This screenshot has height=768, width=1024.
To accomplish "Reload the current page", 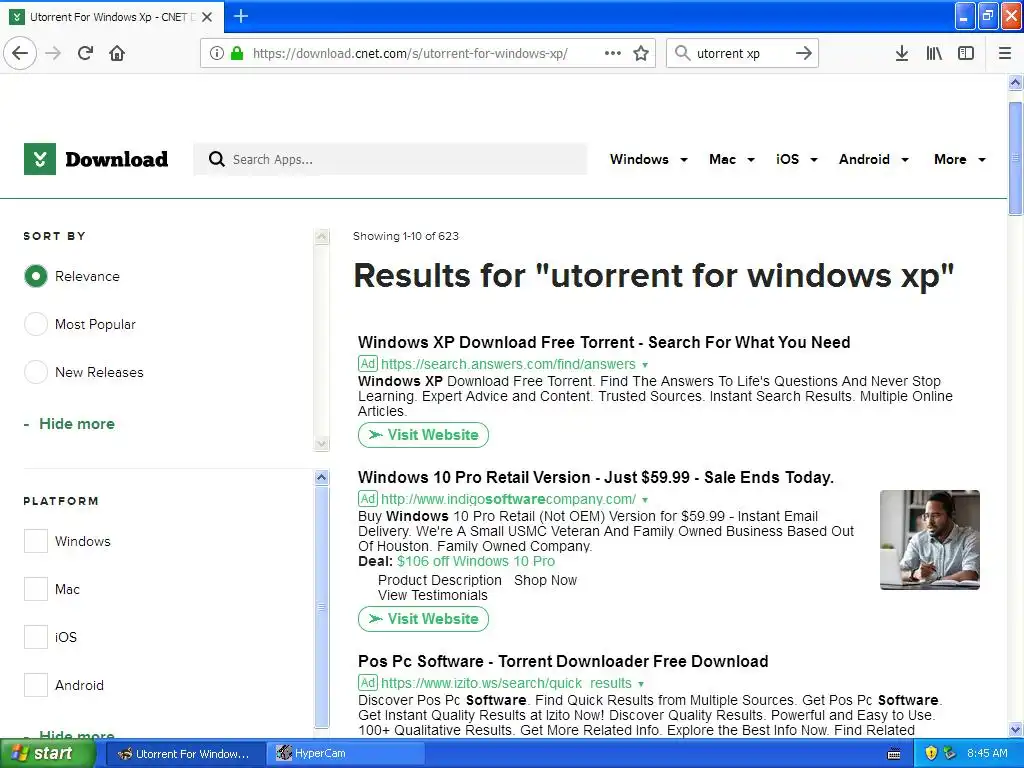I will coord(85,53).
